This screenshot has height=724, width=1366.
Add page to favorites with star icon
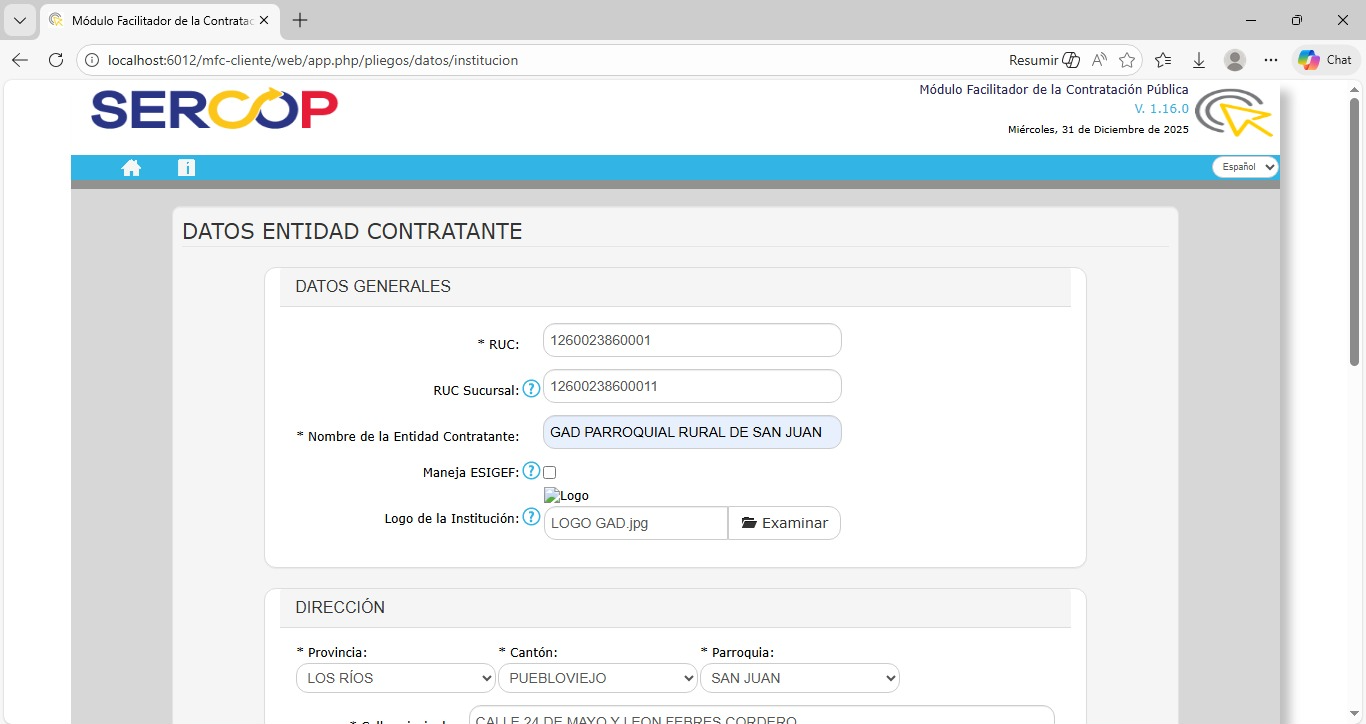click(x=1127, y=60)
